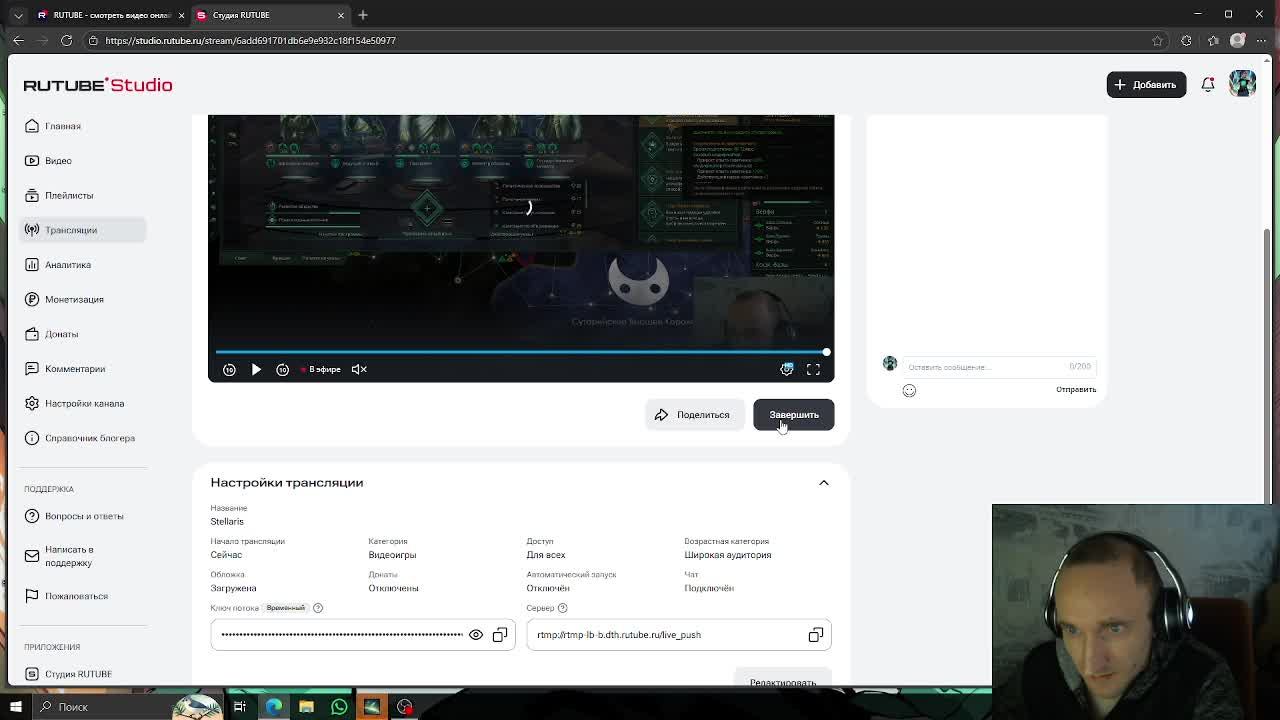This screenshot has height=720, width=1280.
Task: Open the Windows Start menu
Action: point(15,707)
